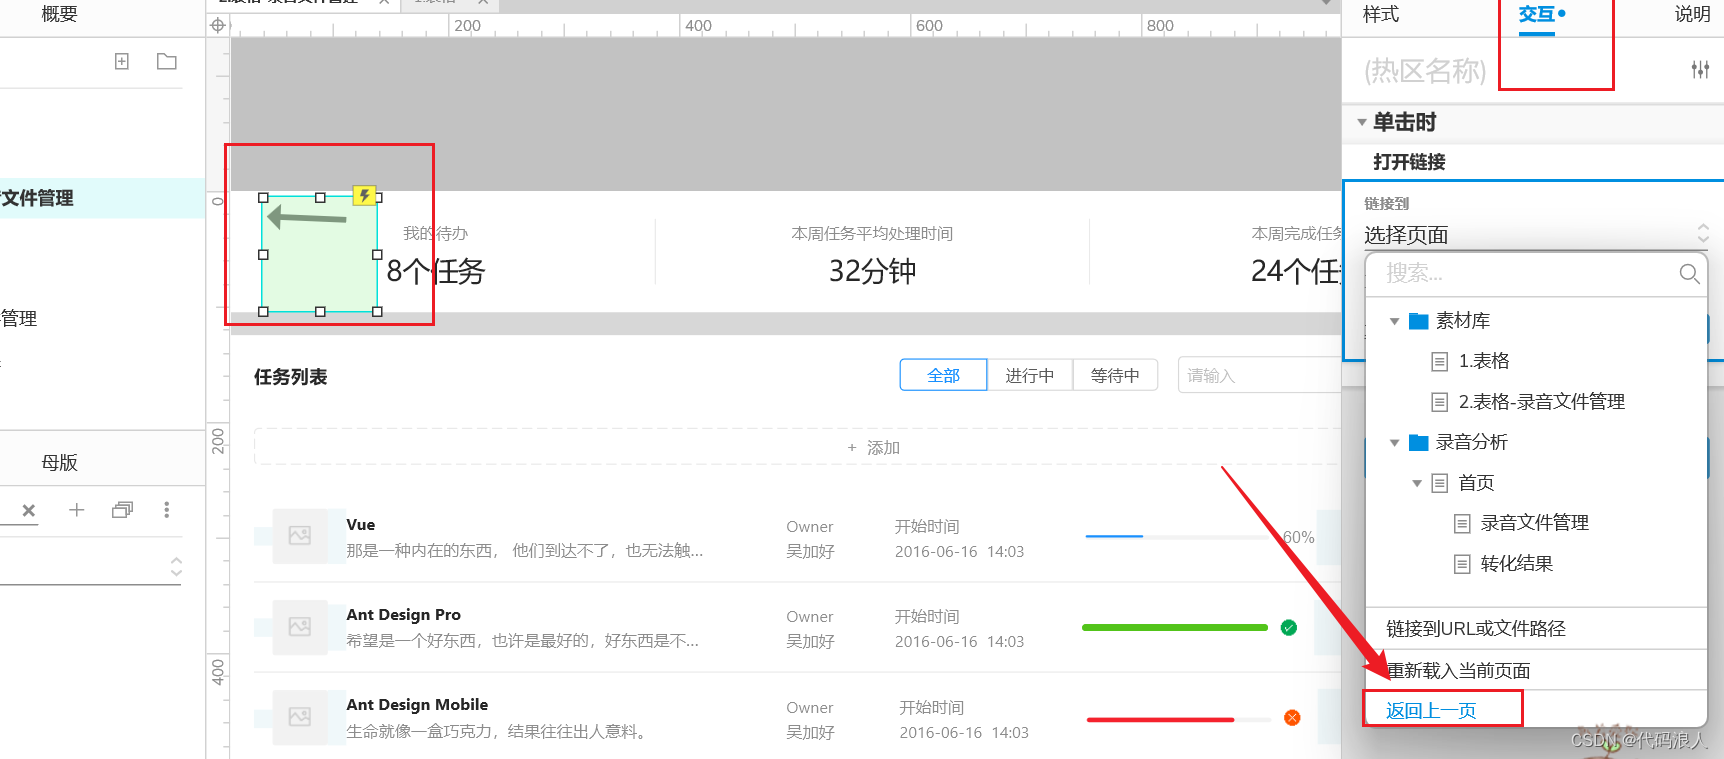
Task: Click the image placeholder in the Ant Design Mobile row
Action: point(300,717)
